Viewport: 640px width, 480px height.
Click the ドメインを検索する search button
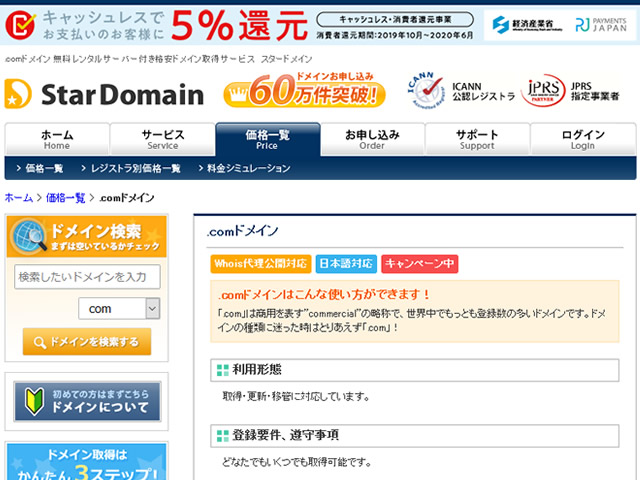coord(87,342)
